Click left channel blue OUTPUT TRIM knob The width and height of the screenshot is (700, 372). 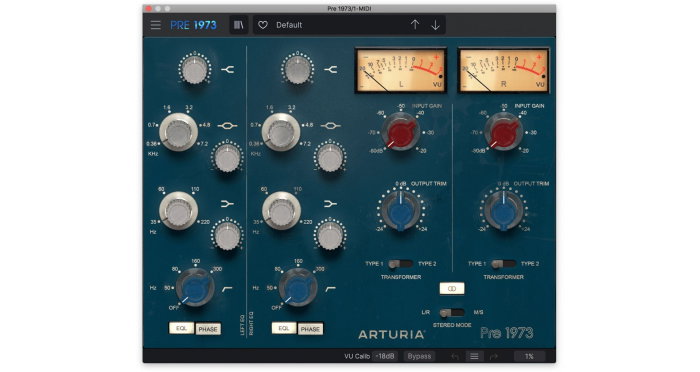pyautogui.click(x=400, y=210)
